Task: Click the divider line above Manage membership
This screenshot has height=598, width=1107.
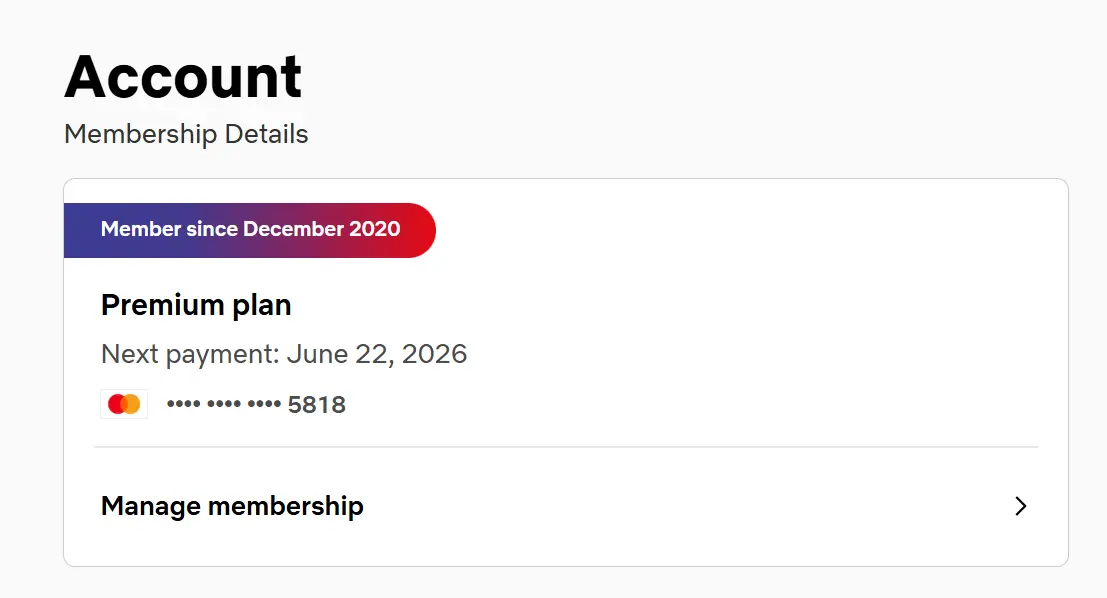Action: click(566, 447)
